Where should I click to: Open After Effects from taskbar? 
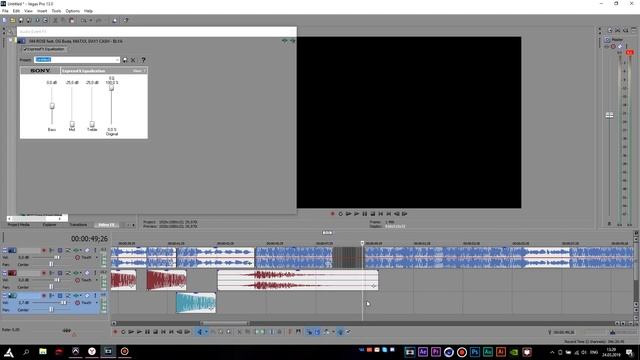(423, 352)
